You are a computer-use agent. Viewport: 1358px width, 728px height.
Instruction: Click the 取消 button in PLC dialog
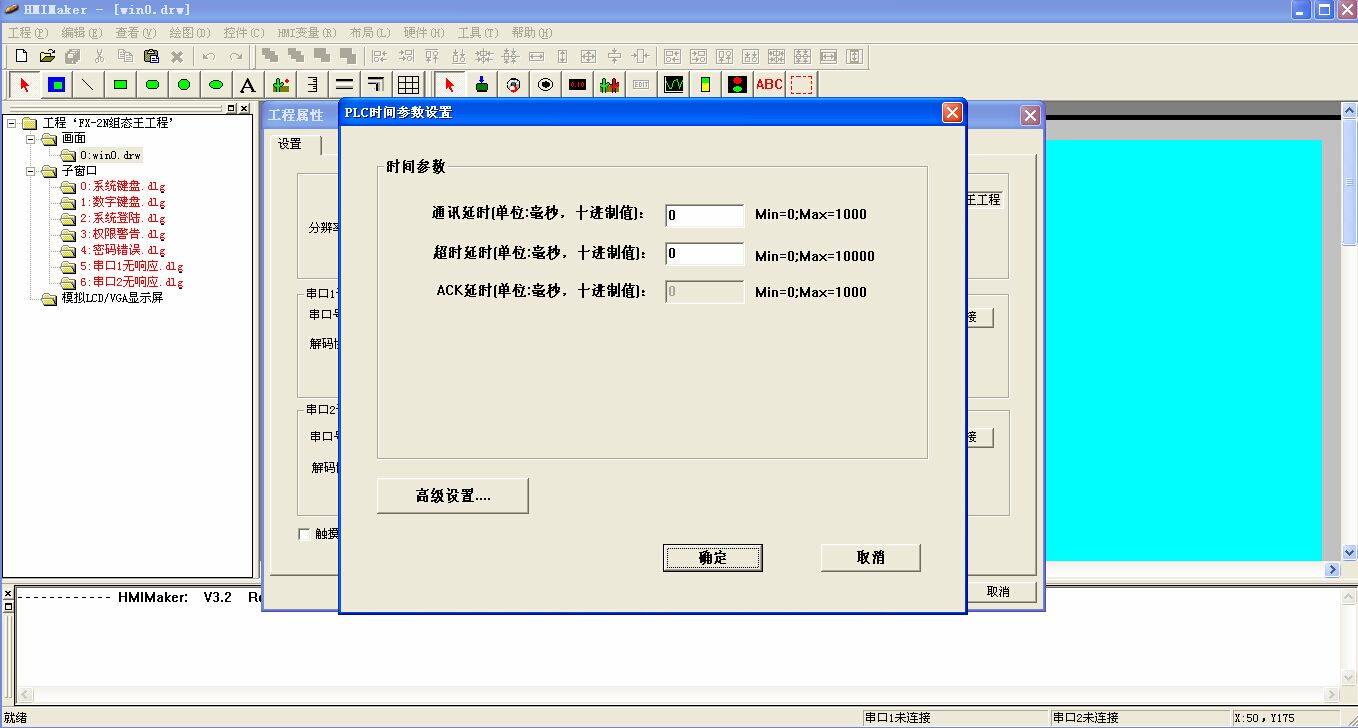pyautogui.click(x=870, y=558)
